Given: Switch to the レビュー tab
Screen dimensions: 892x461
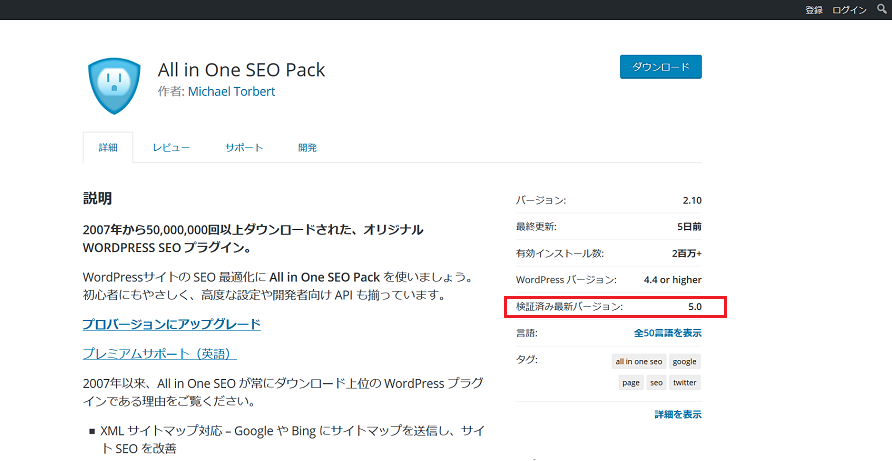Looking at the screenshot, I should click(171, 147).
